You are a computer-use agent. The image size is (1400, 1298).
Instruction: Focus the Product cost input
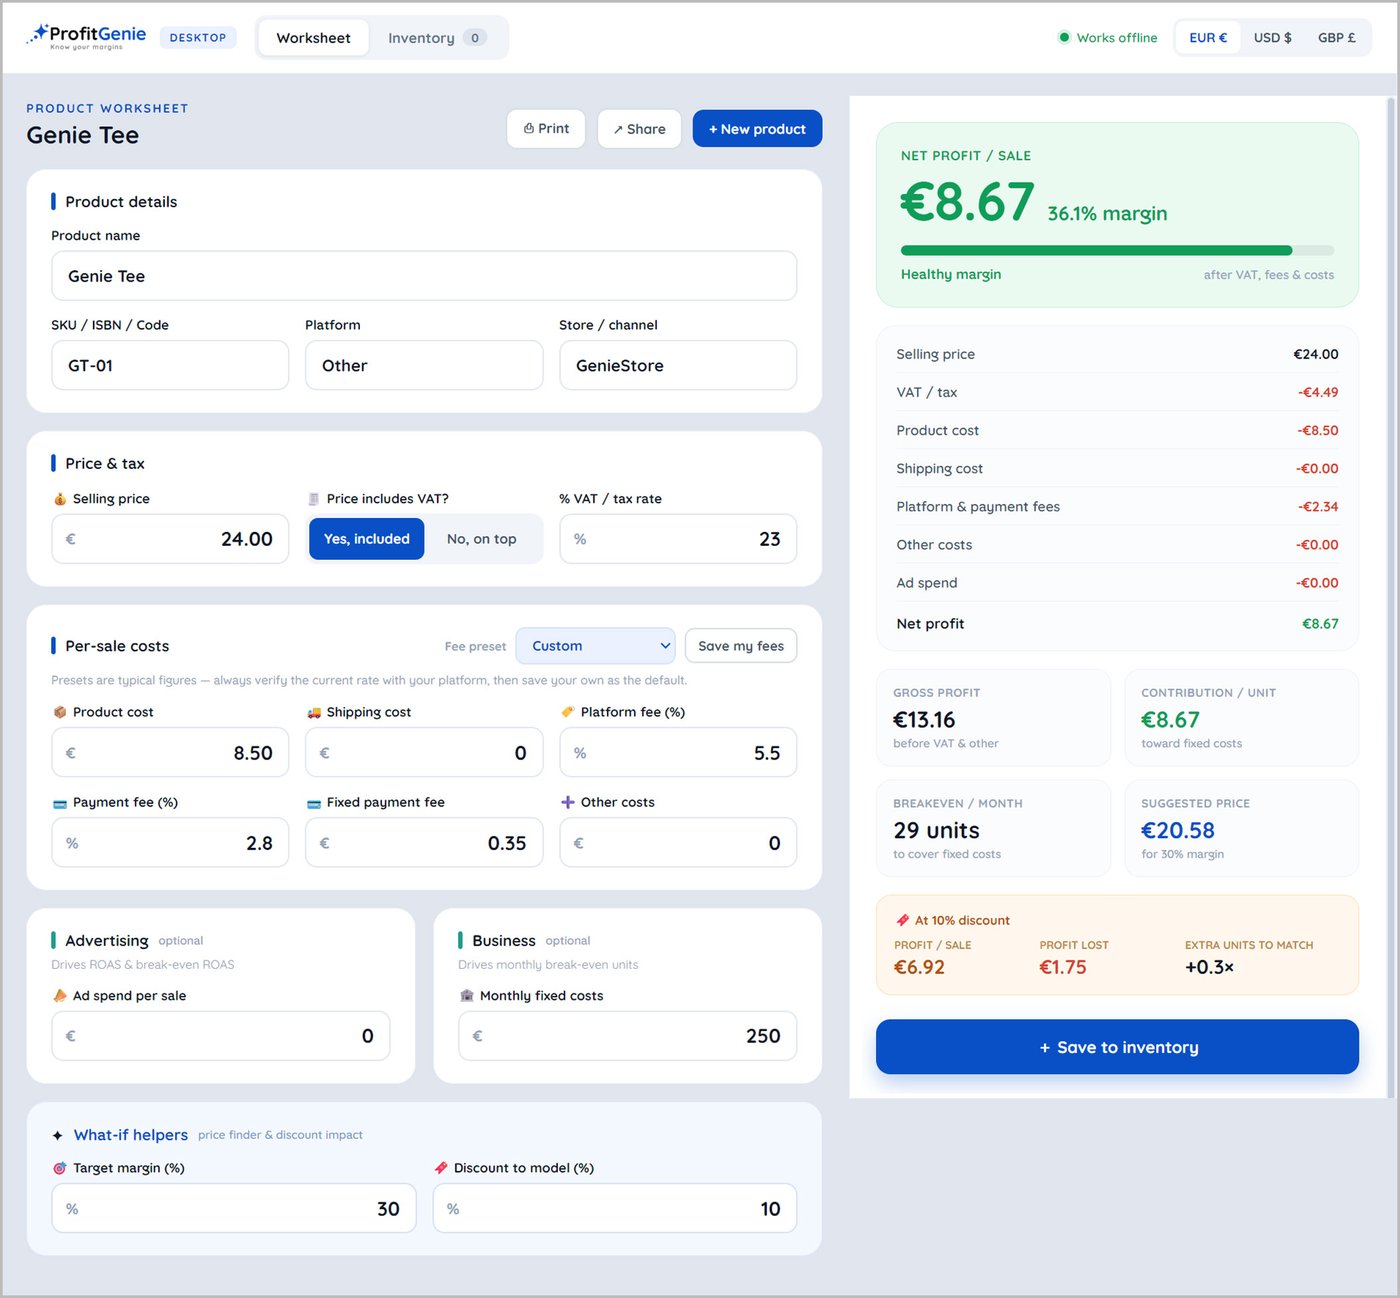point(170,753)
